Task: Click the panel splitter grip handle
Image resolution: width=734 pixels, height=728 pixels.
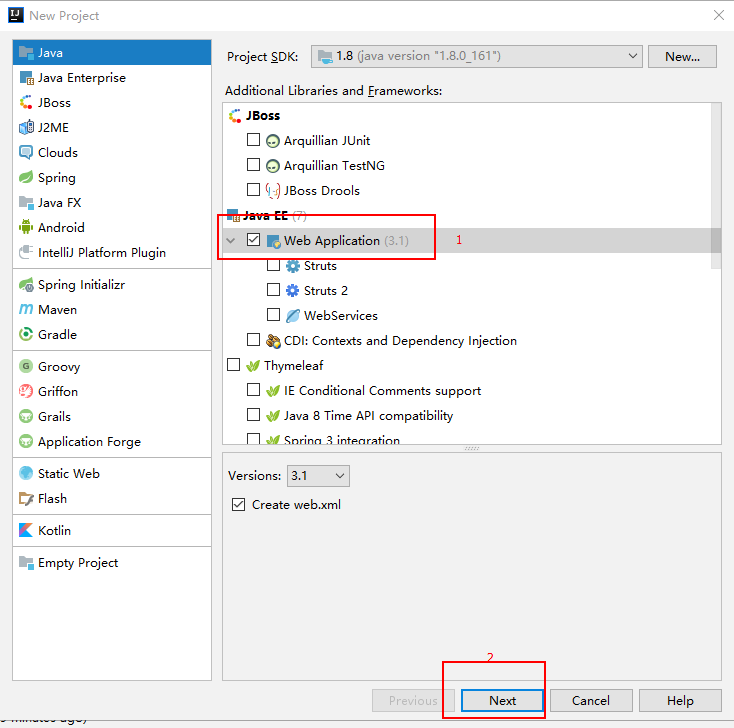Action: tap(472, 449)
